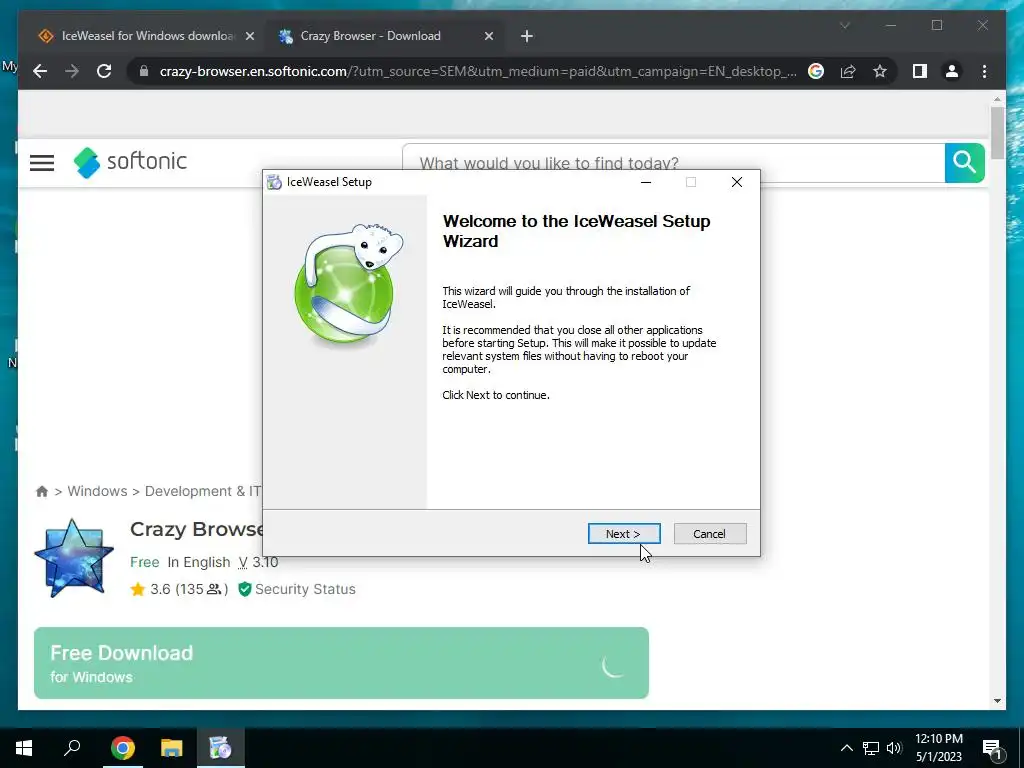Click Crazy Browser star app icon

[x=74, y=558]
